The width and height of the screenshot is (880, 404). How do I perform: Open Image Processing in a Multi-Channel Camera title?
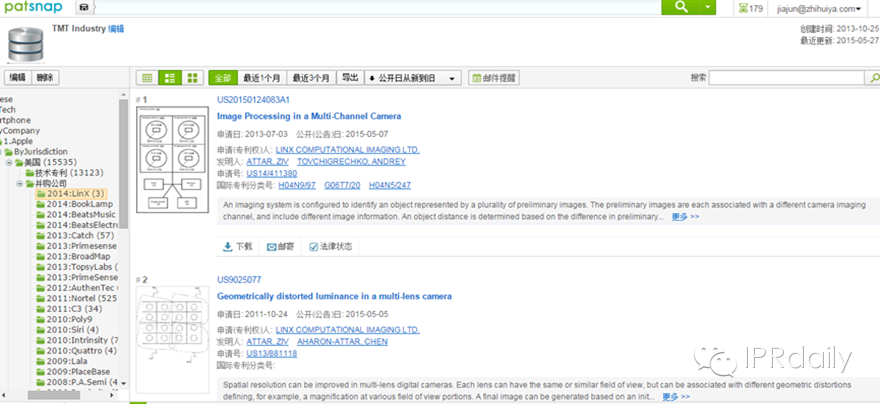click(x=309, y=116)
